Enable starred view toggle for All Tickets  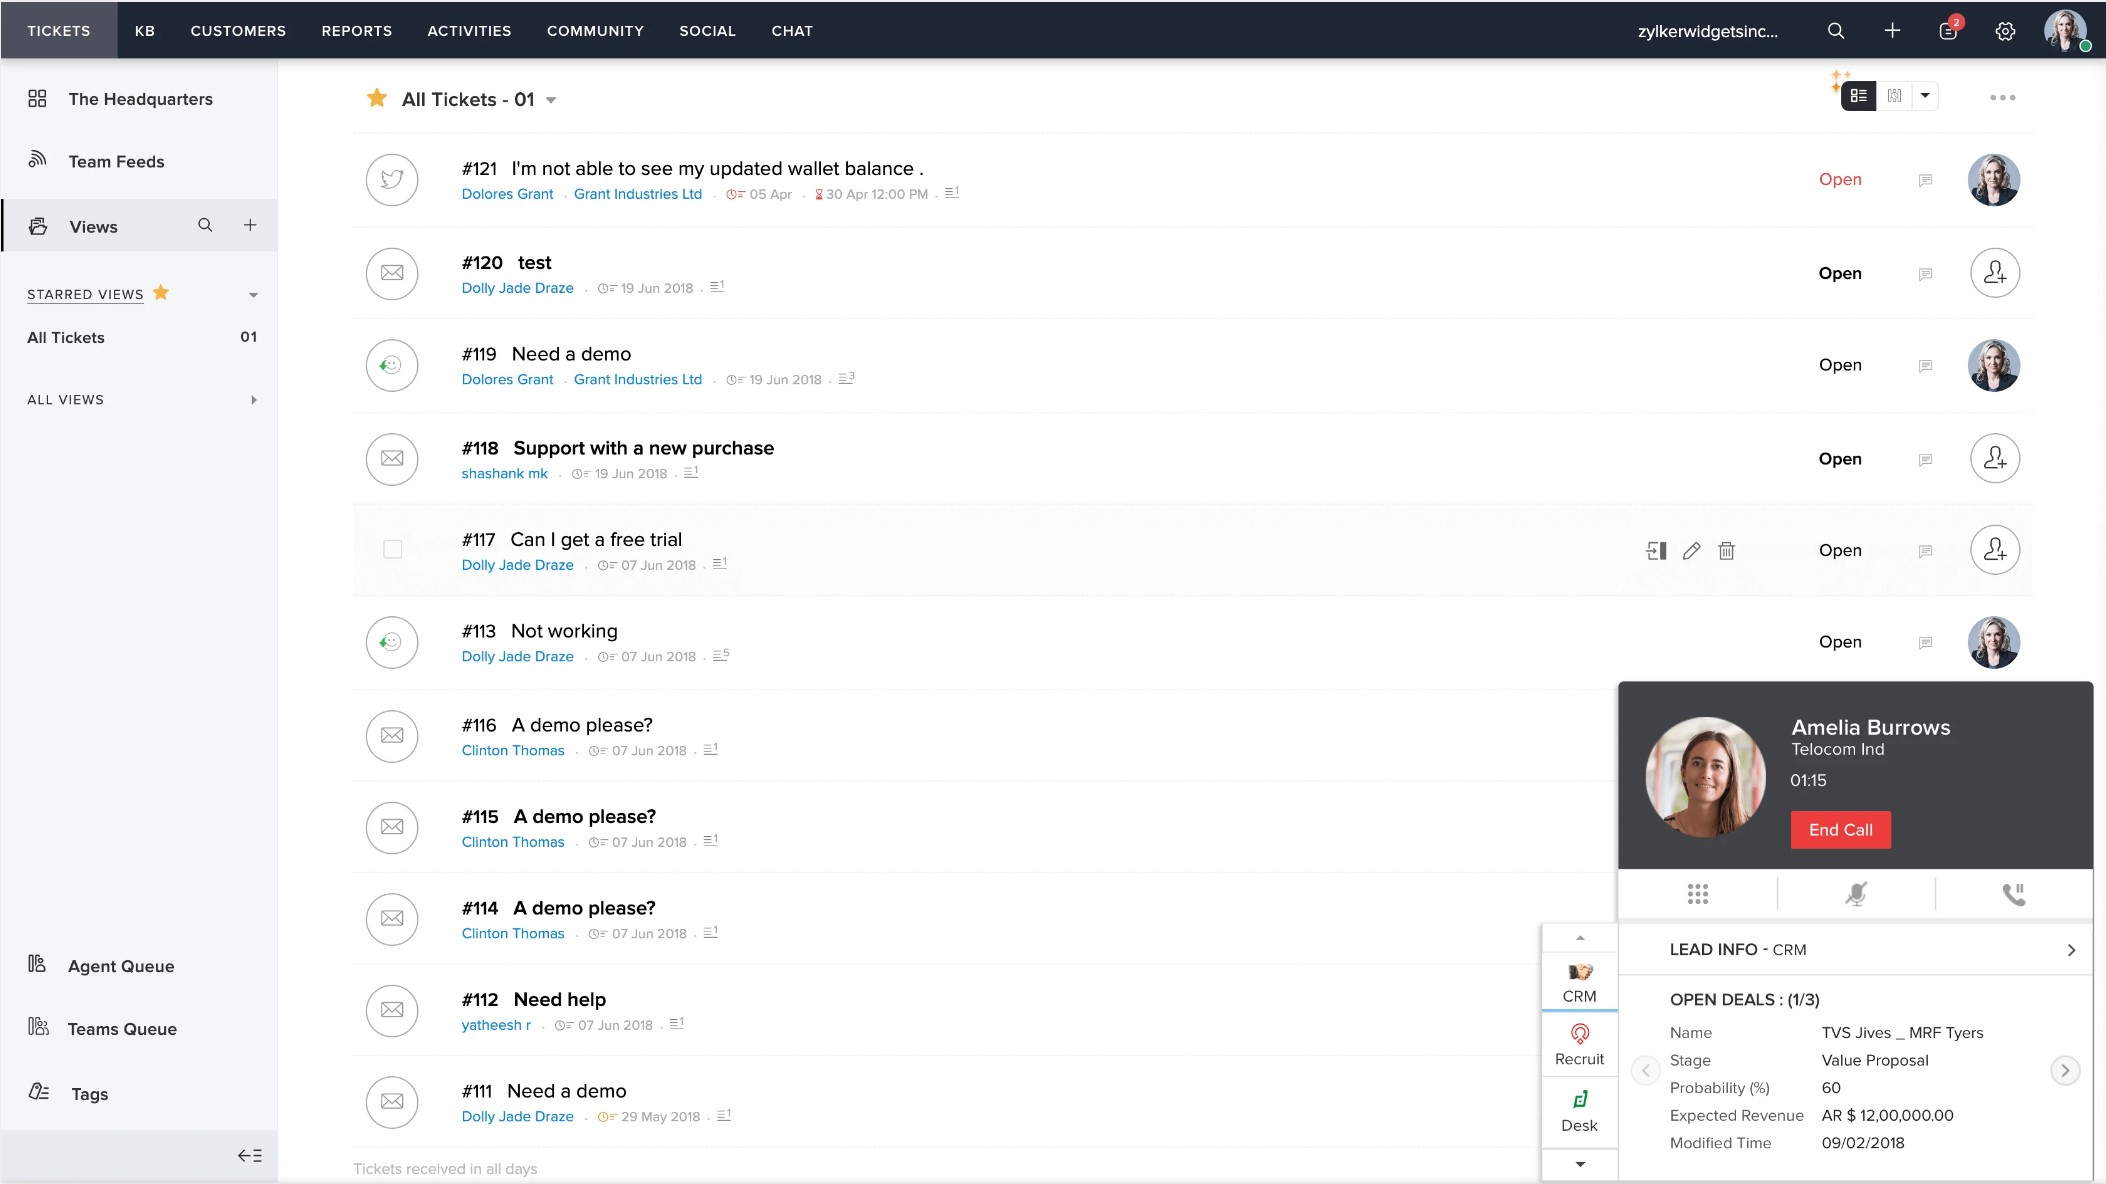pyautogui.click(x=376, y=98)
